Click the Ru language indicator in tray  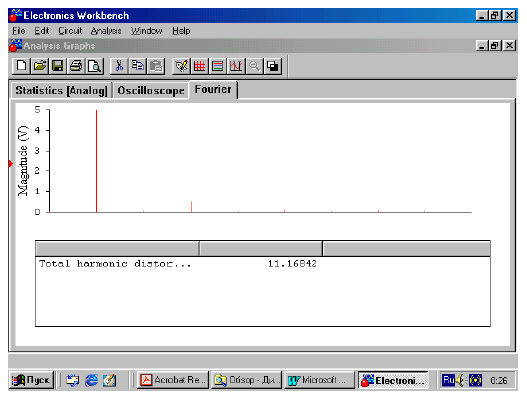(448, 380)
